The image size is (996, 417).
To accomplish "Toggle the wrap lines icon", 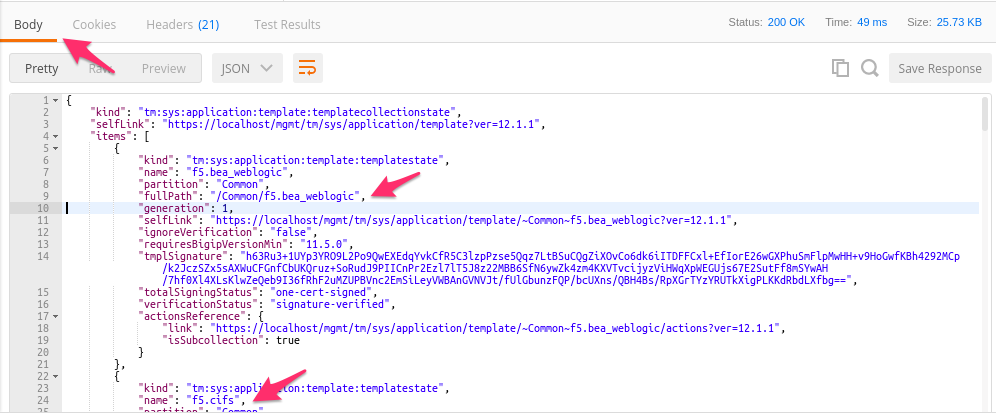I will [x=307, y=68].
